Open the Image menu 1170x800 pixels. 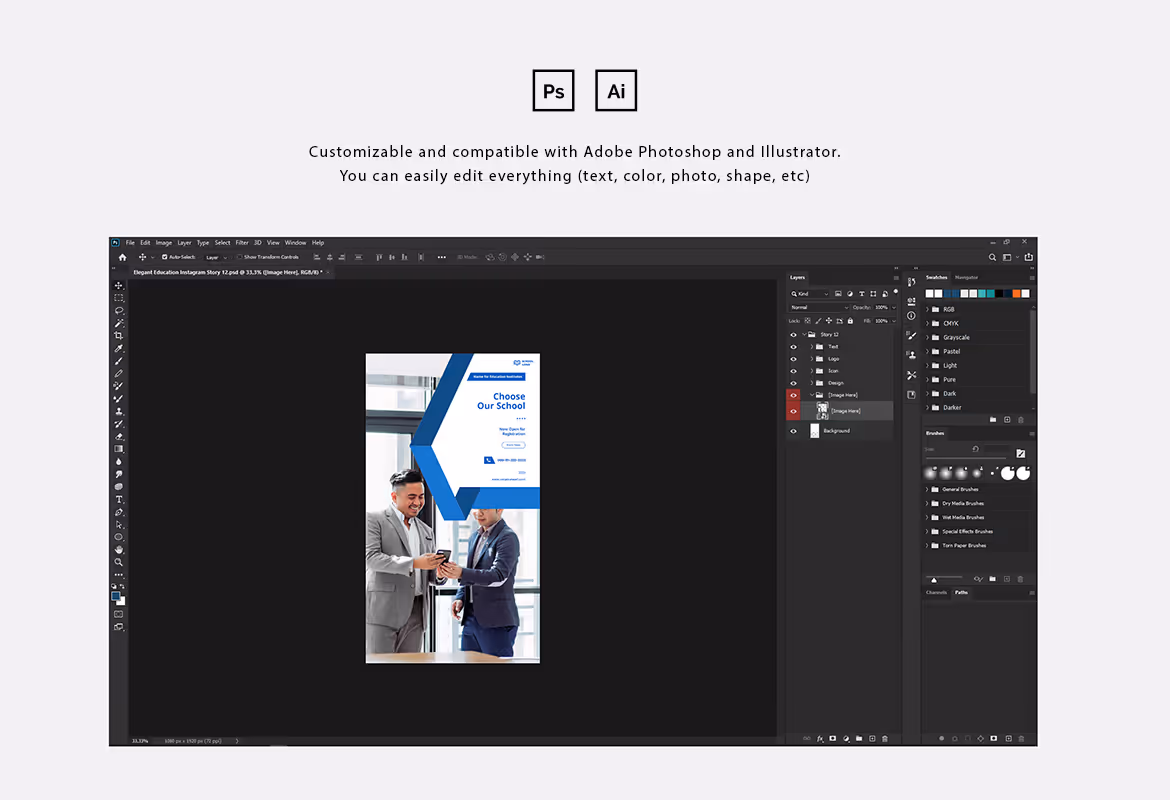(x=163, y=243)
